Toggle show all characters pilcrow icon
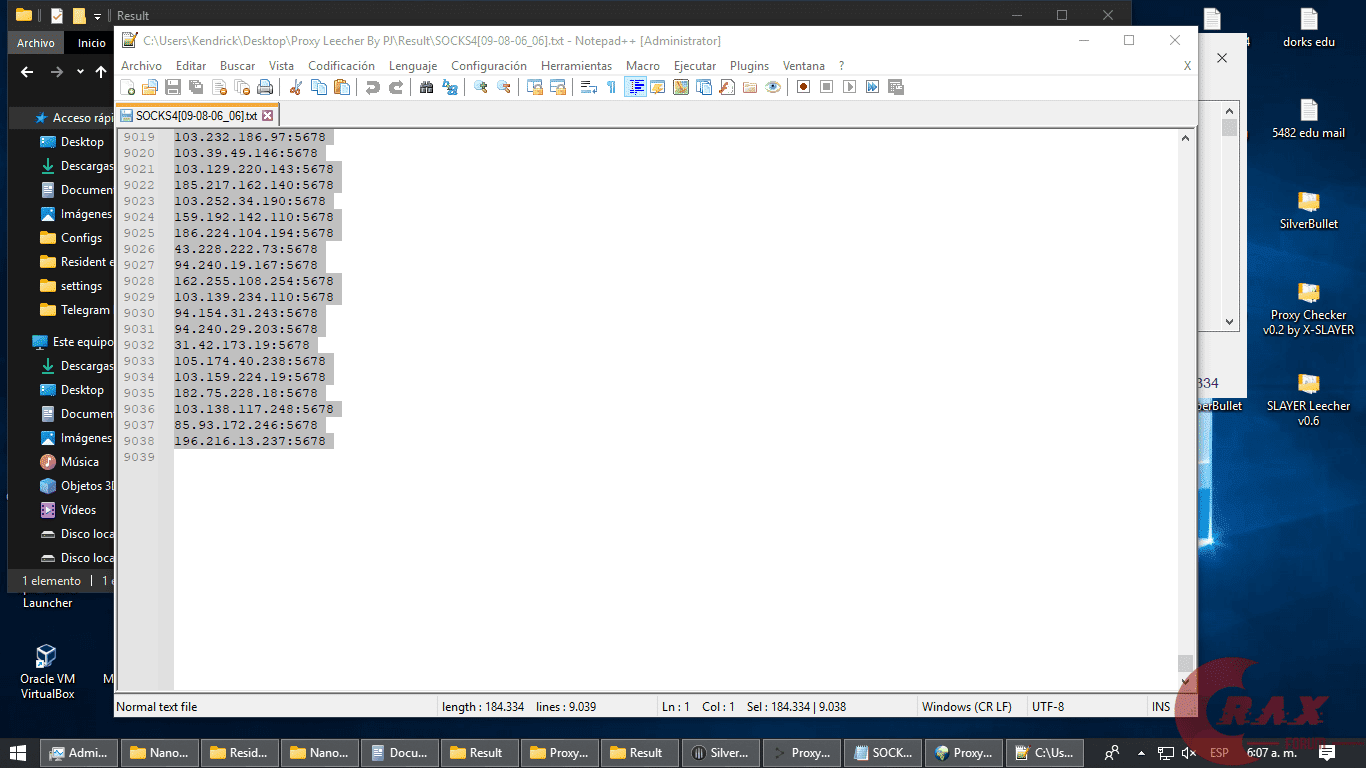Screen dimensions: 1366x768 pyautogui.click(x=611, y=87)
